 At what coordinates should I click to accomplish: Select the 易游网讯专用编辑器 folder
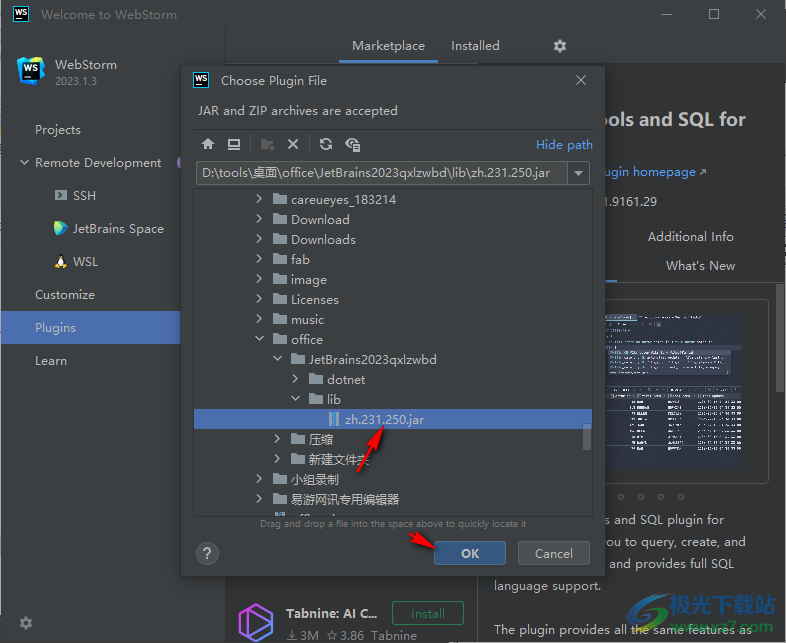345,499
